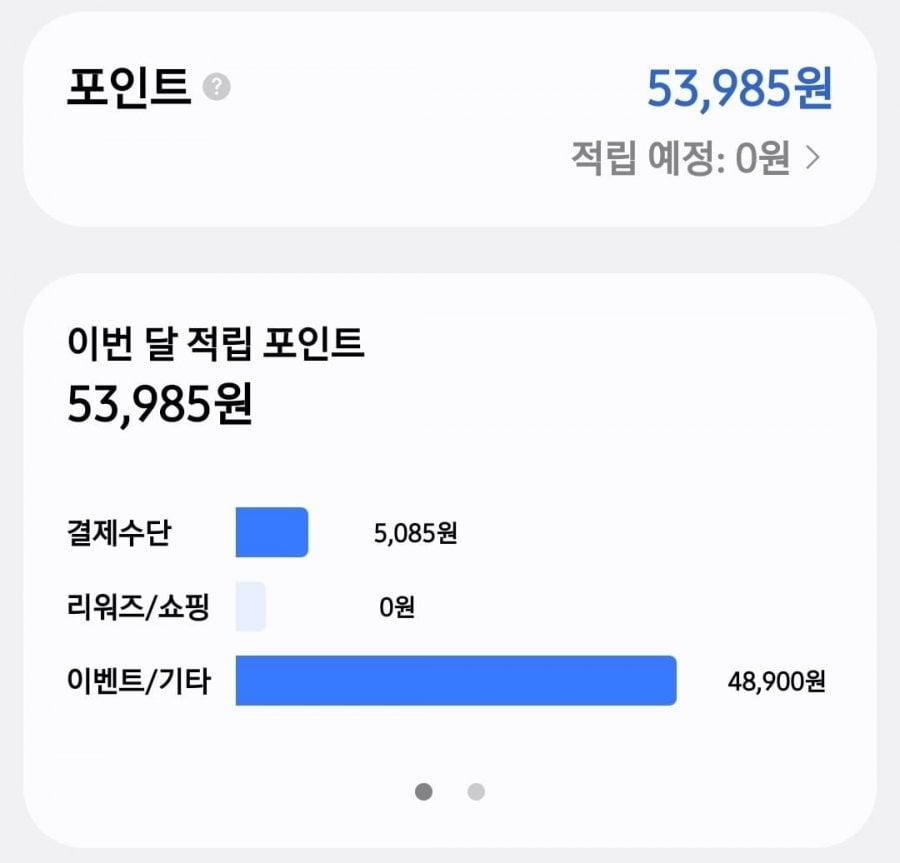The width and height of the screenshot is (900, 863).
Task: Switch to second page indicator dot
Action: 476,792
